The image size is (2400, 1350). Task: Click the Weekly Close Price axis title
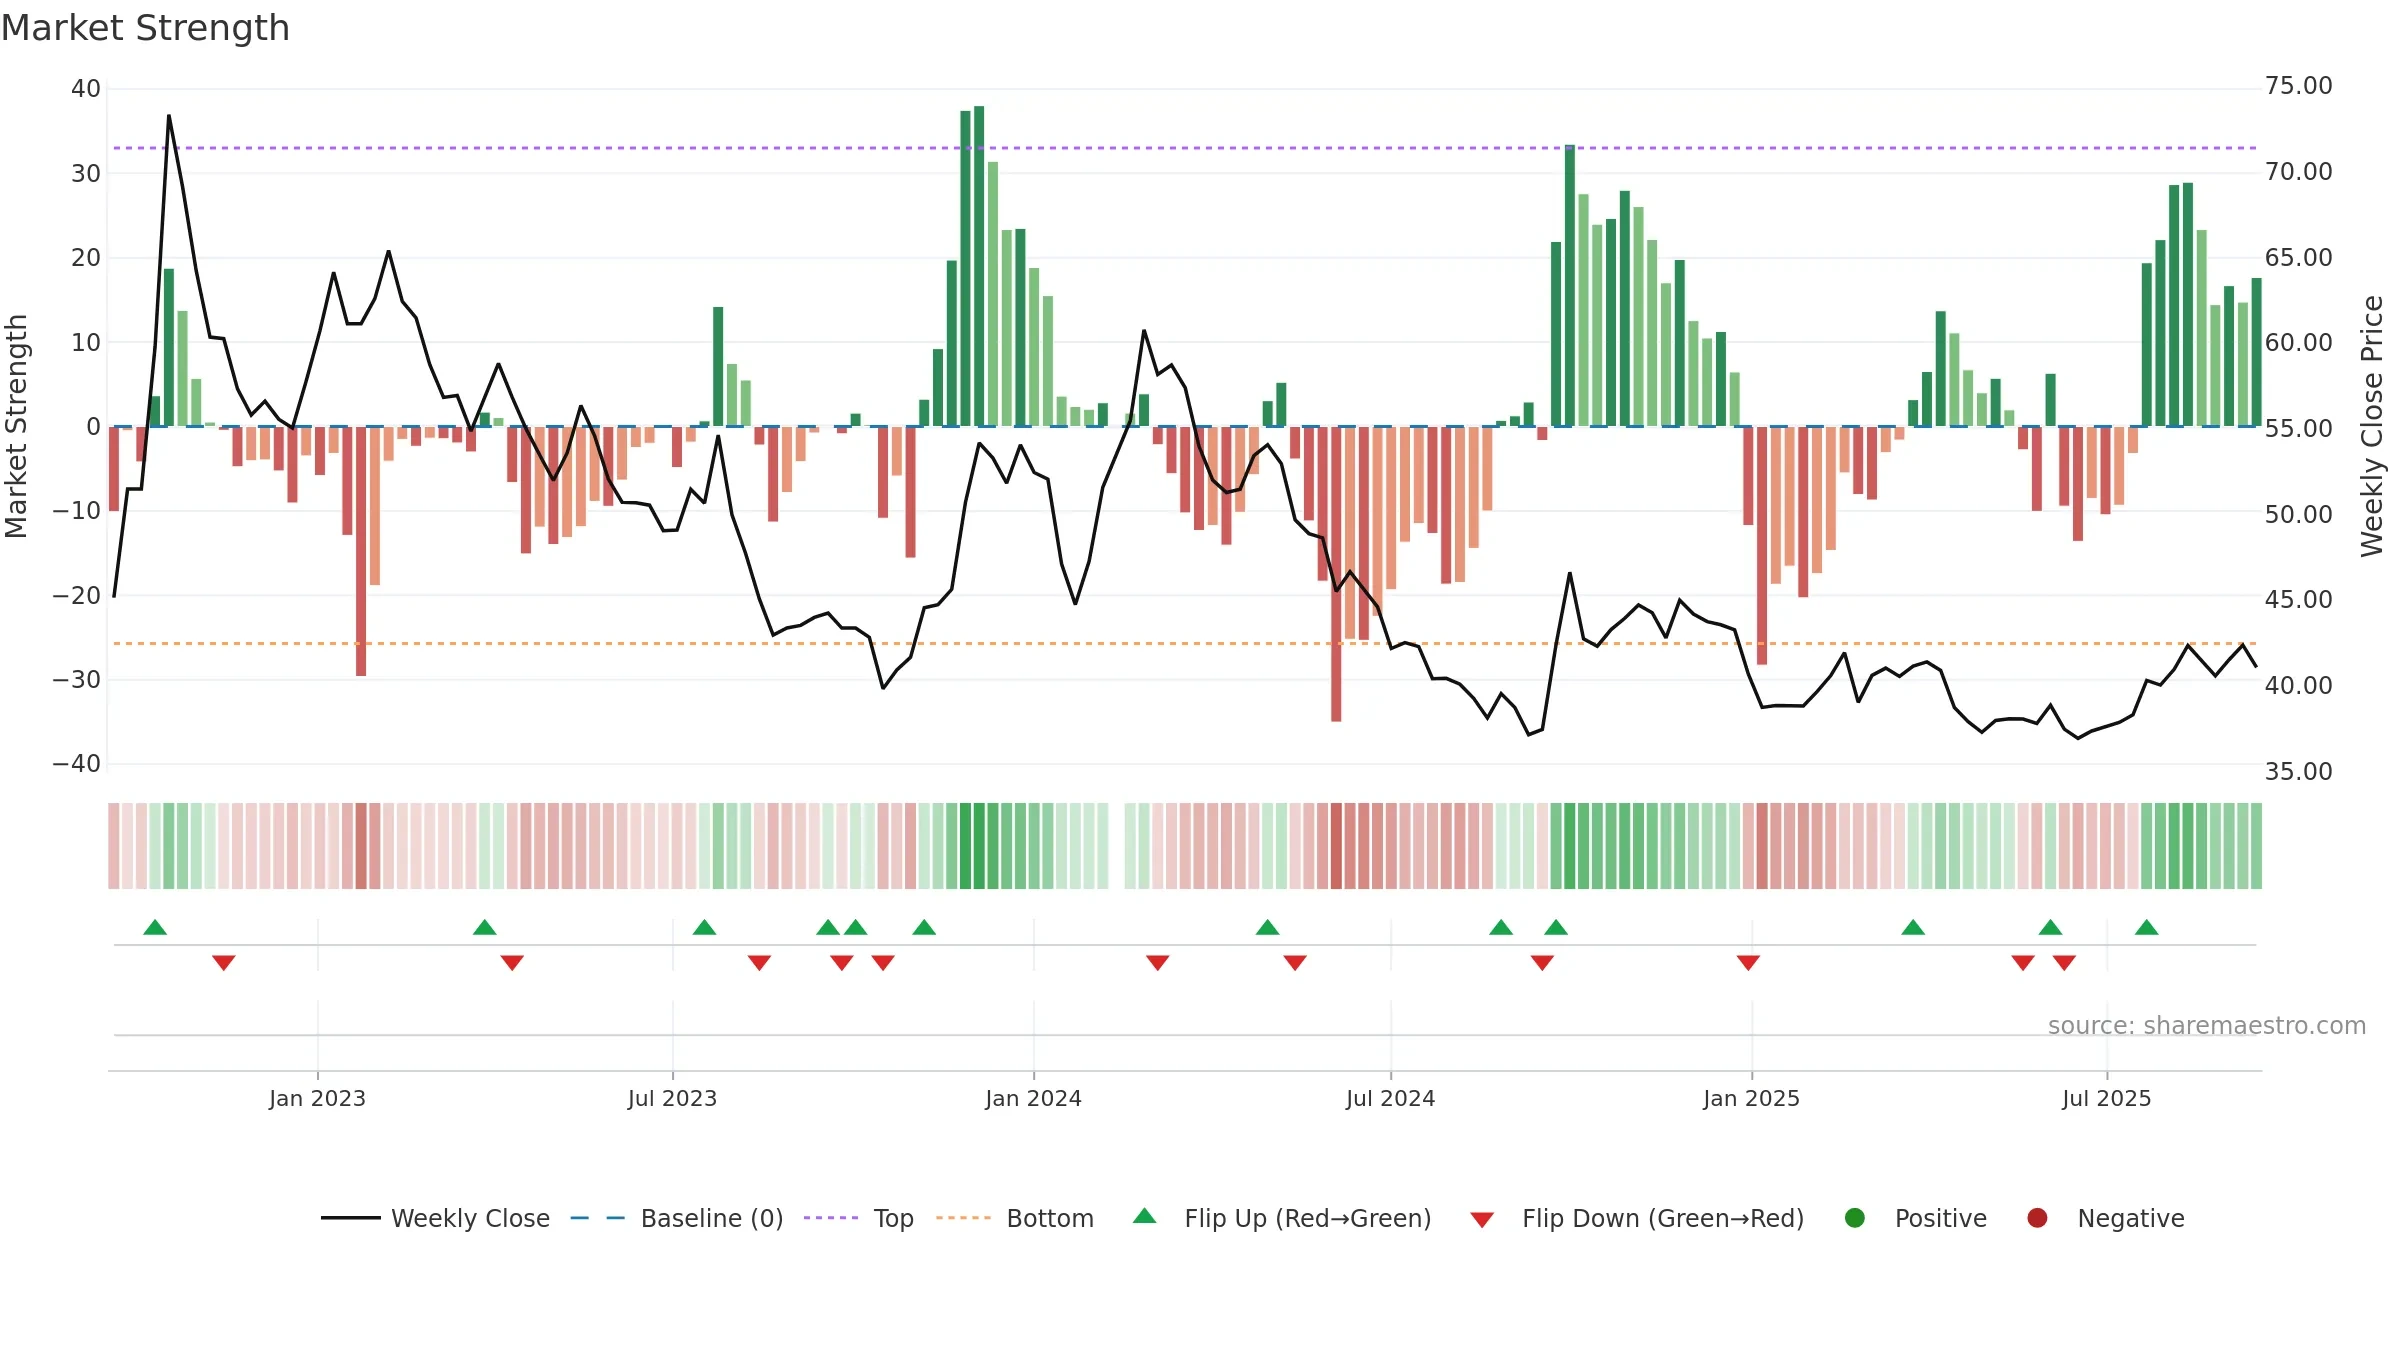(2372, 426)
